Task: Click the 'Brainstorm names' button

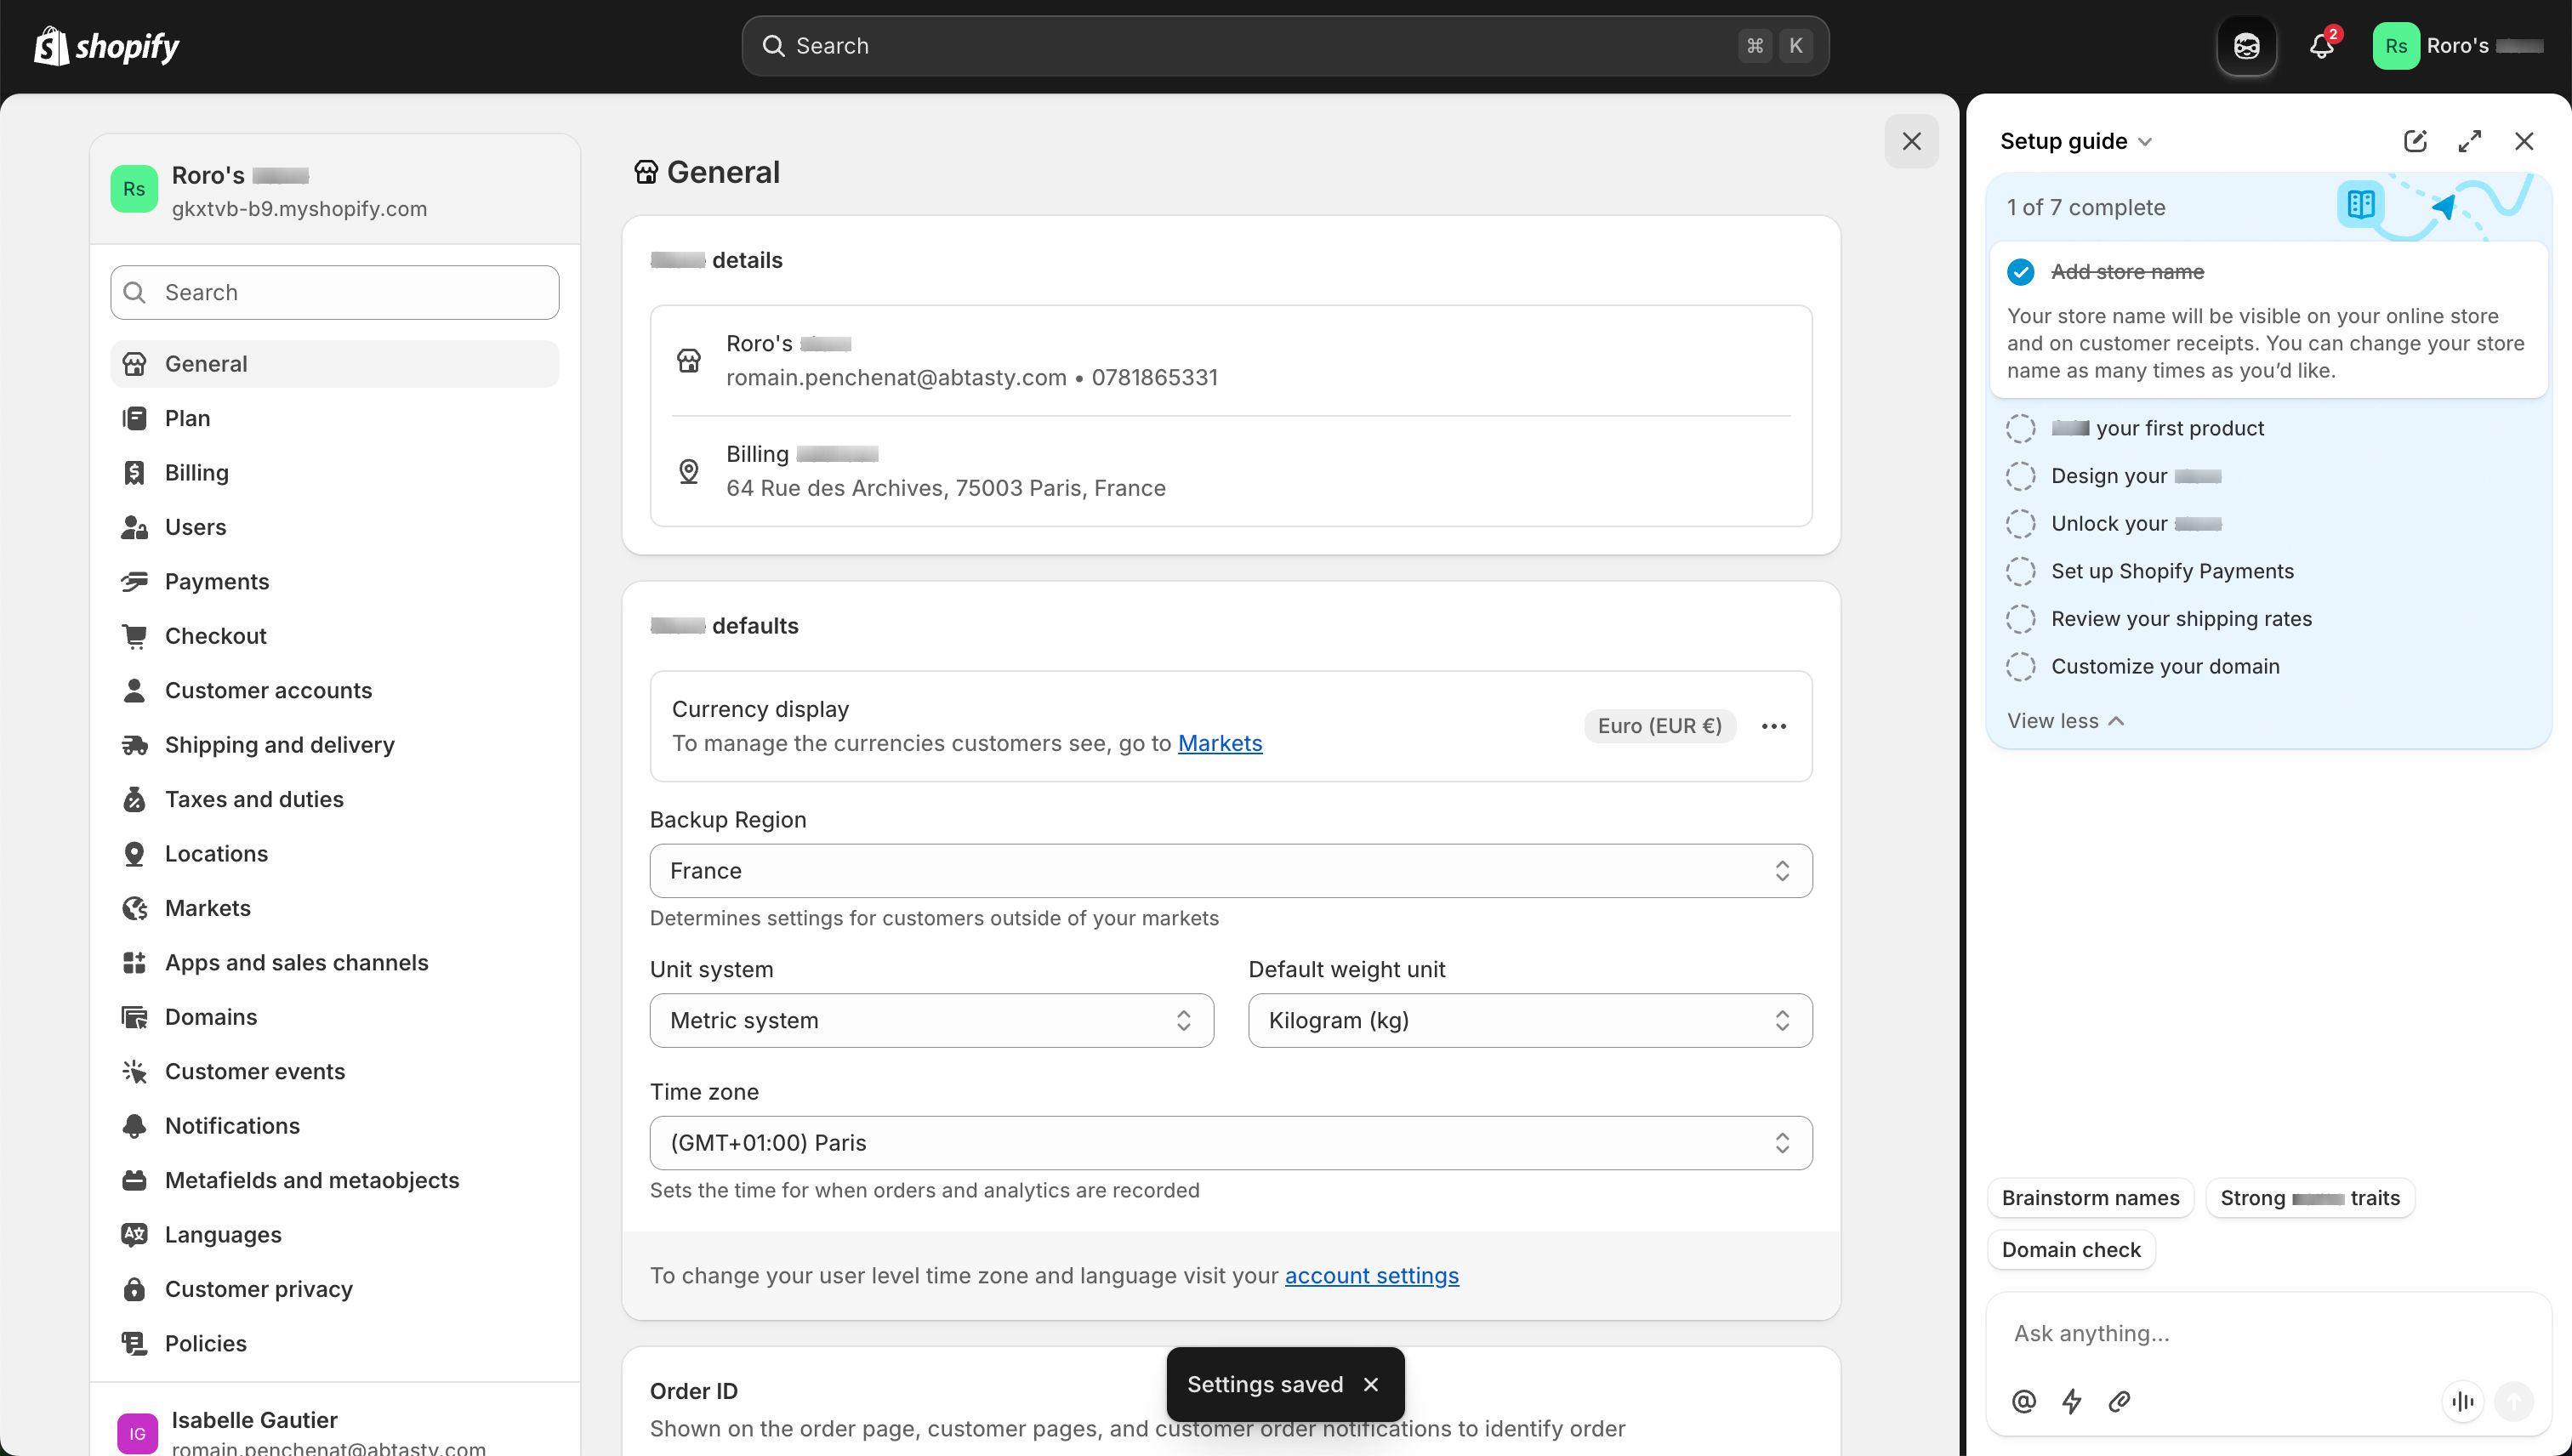Action: [x=2089, y=1197]
